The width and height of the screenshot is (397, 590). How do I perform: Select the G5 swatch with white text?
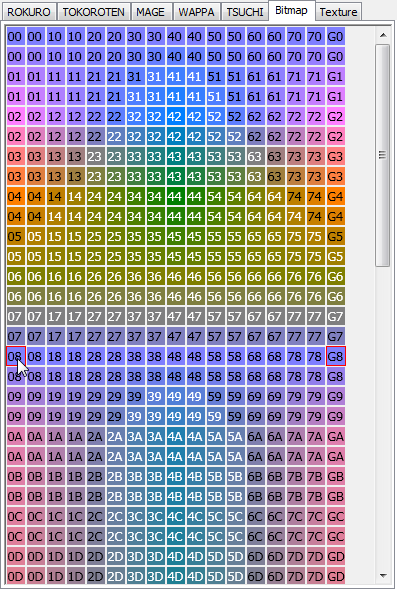click(335, 256)
